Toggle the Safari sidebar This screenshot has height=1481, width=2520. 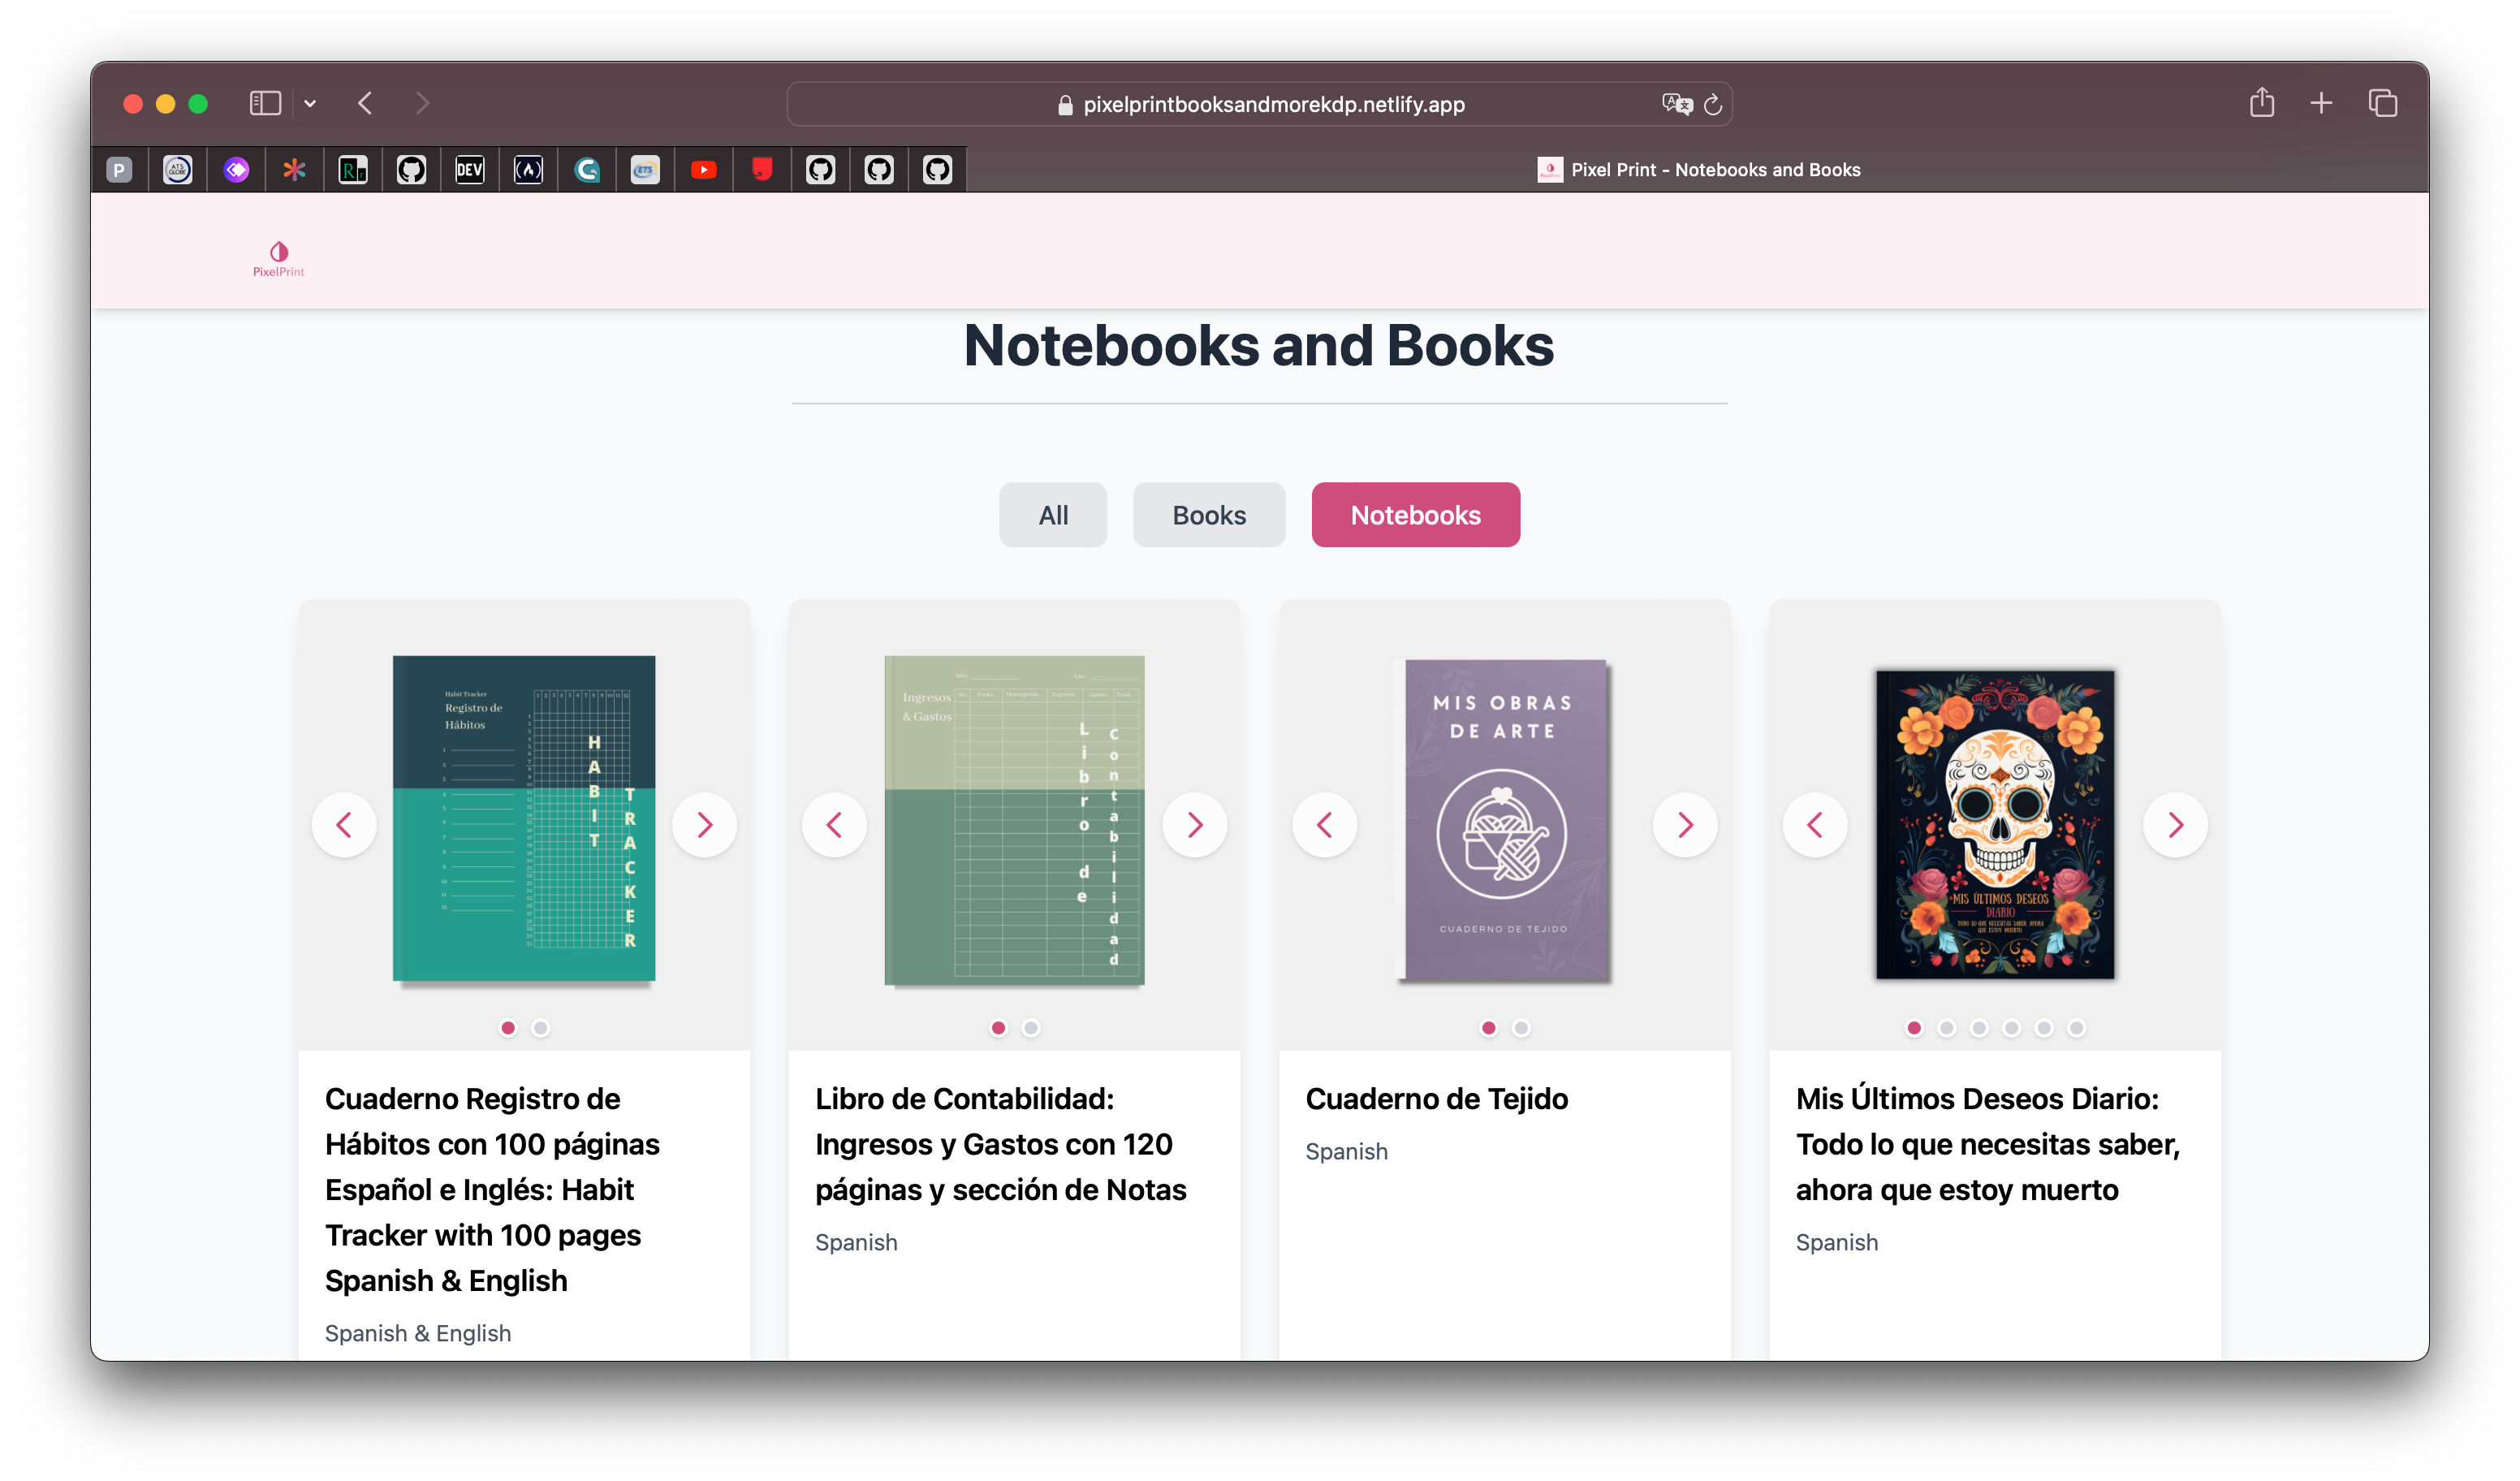tap(265, 103)
